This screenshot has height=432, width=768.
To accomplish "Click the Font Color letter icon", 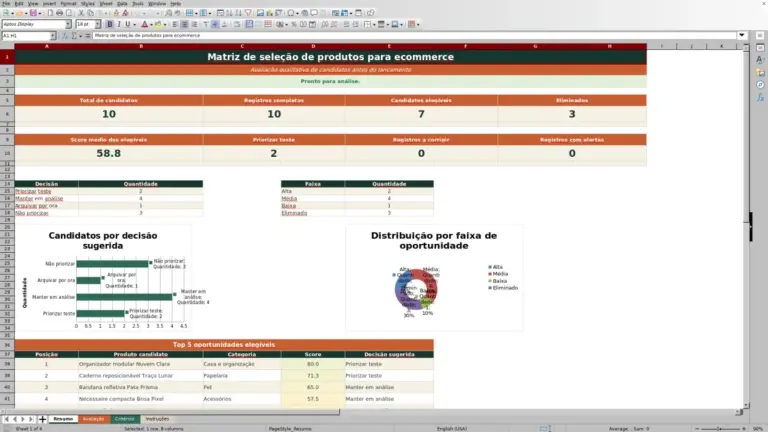I will tap(144, 24).
